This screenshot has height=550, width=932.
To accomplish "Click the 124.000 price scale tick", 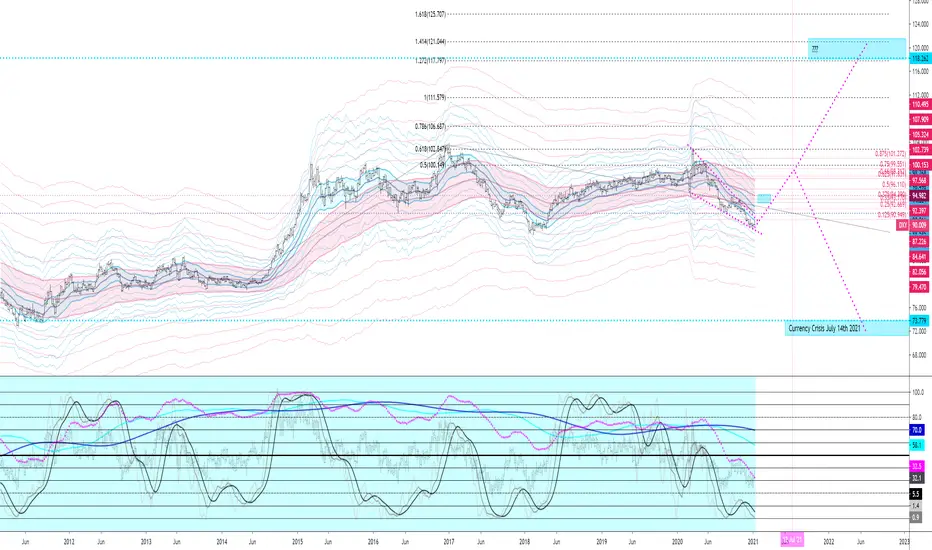I will pos(920,24).
